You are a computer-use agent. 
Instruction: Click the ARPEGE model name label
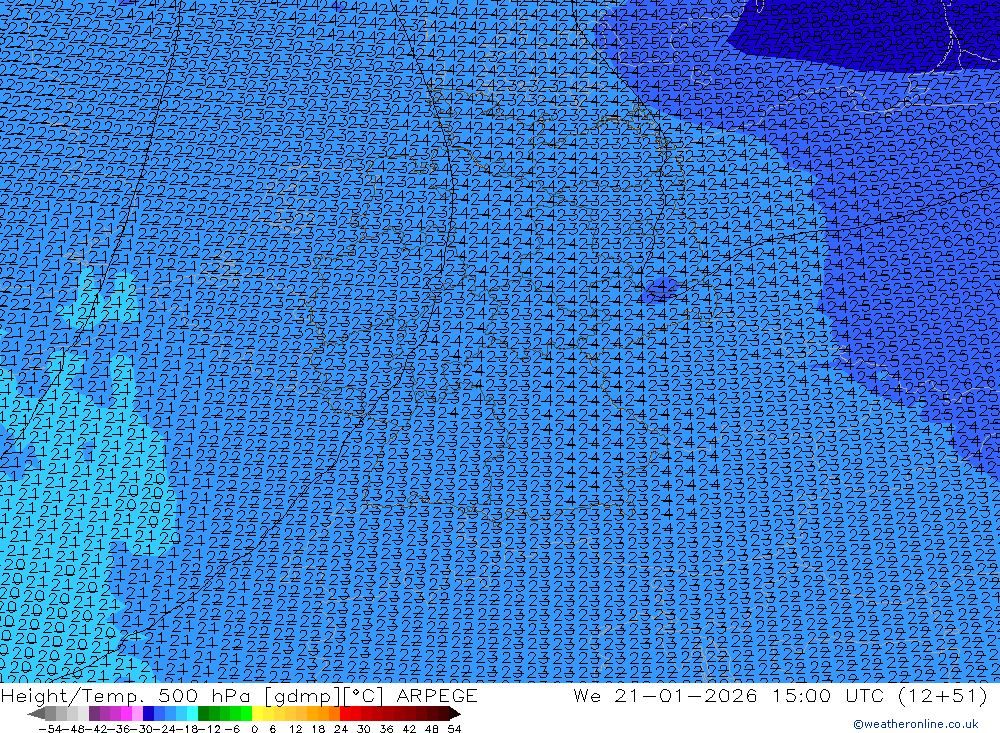click(x=437, y=695)
